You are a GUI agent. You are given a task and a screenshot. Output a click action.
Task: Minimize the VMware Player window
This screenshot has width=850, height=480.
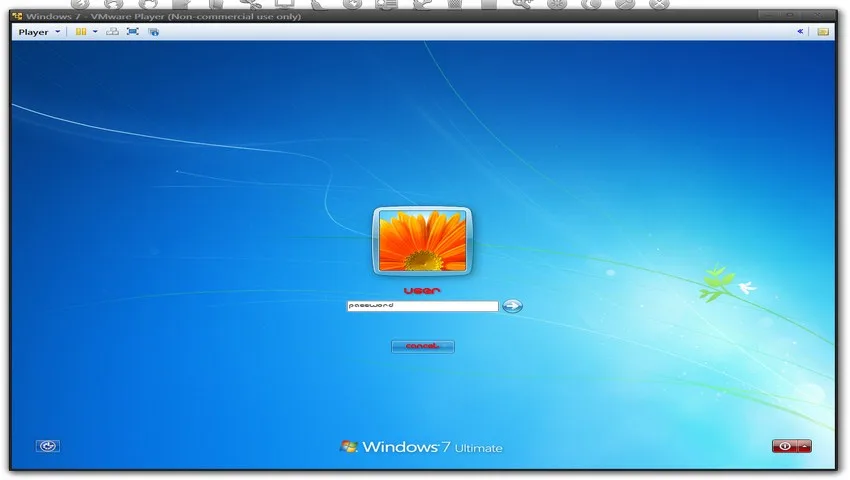click(x=768, y=15)
